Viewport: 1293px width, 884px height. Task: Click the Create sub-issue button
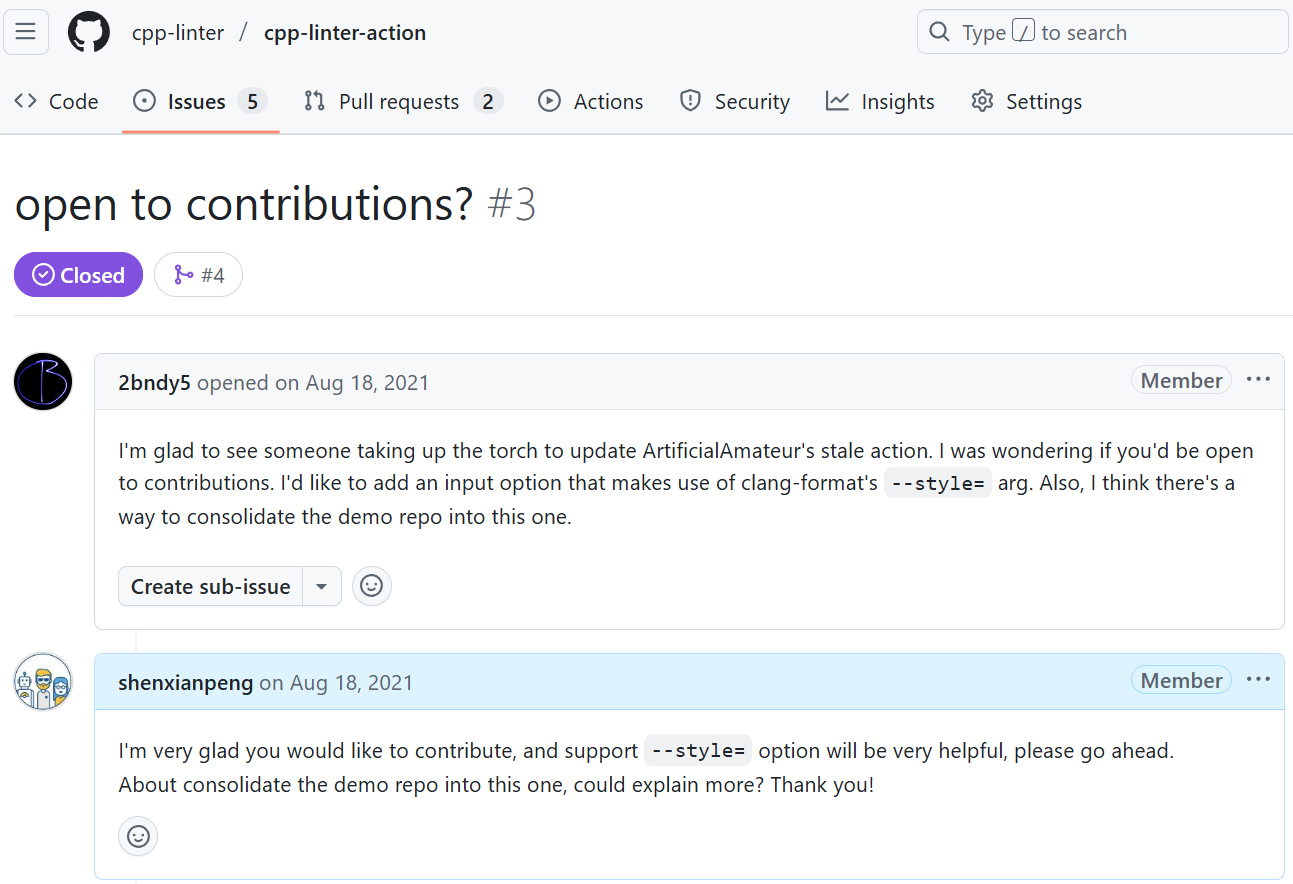211,586
